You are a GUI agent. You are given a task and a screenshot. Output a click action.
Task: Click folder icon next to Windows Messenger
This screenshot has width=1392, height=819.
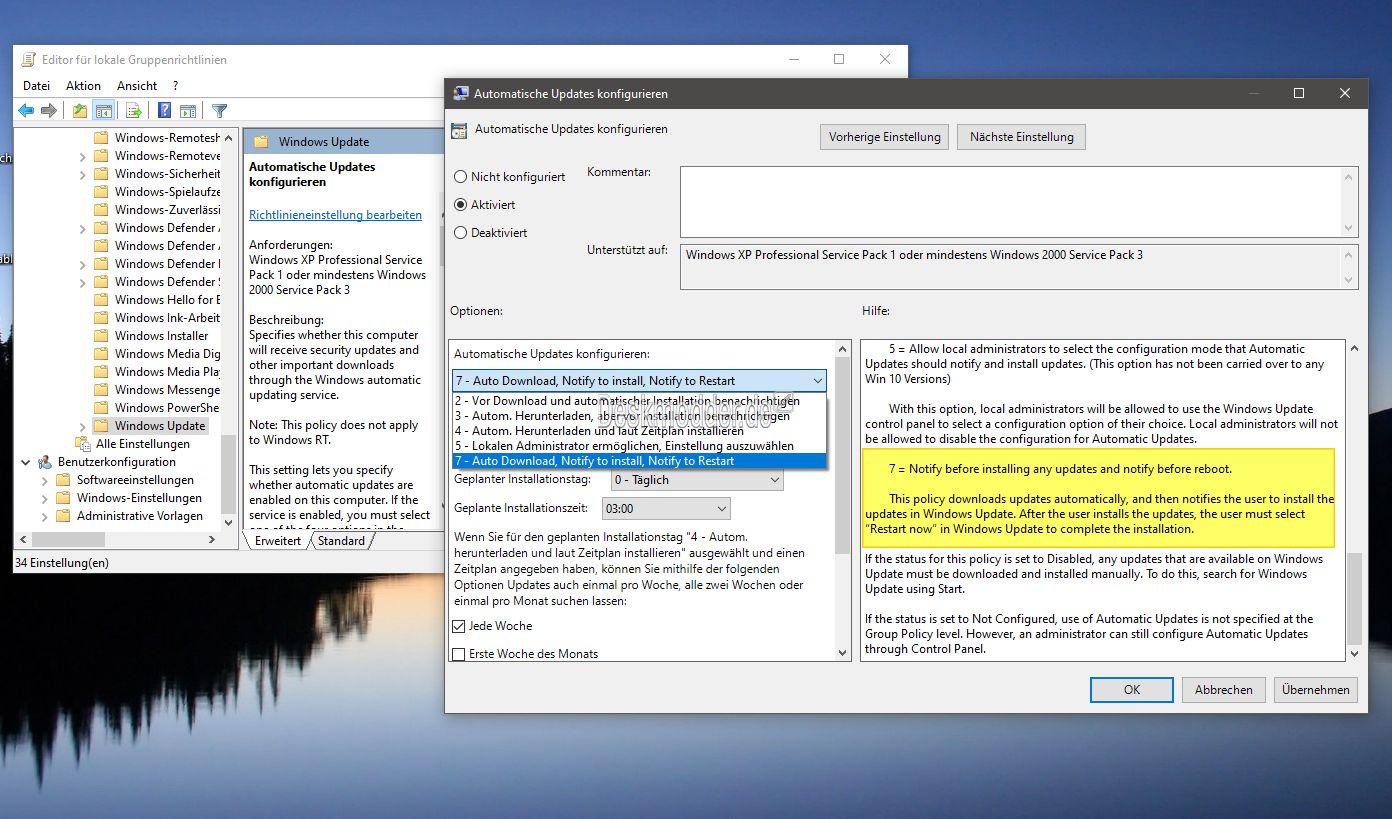[x=101, y=389]
